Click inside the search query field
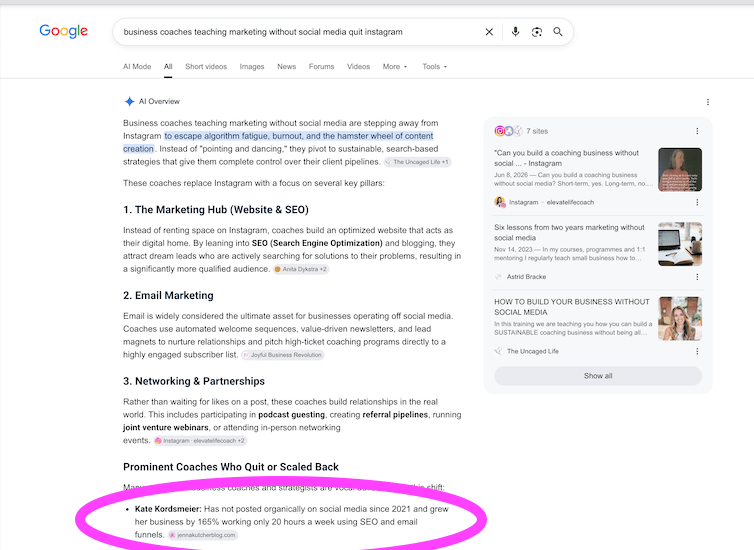Screen dimensions: 754x550 click(x=298, y=32)
